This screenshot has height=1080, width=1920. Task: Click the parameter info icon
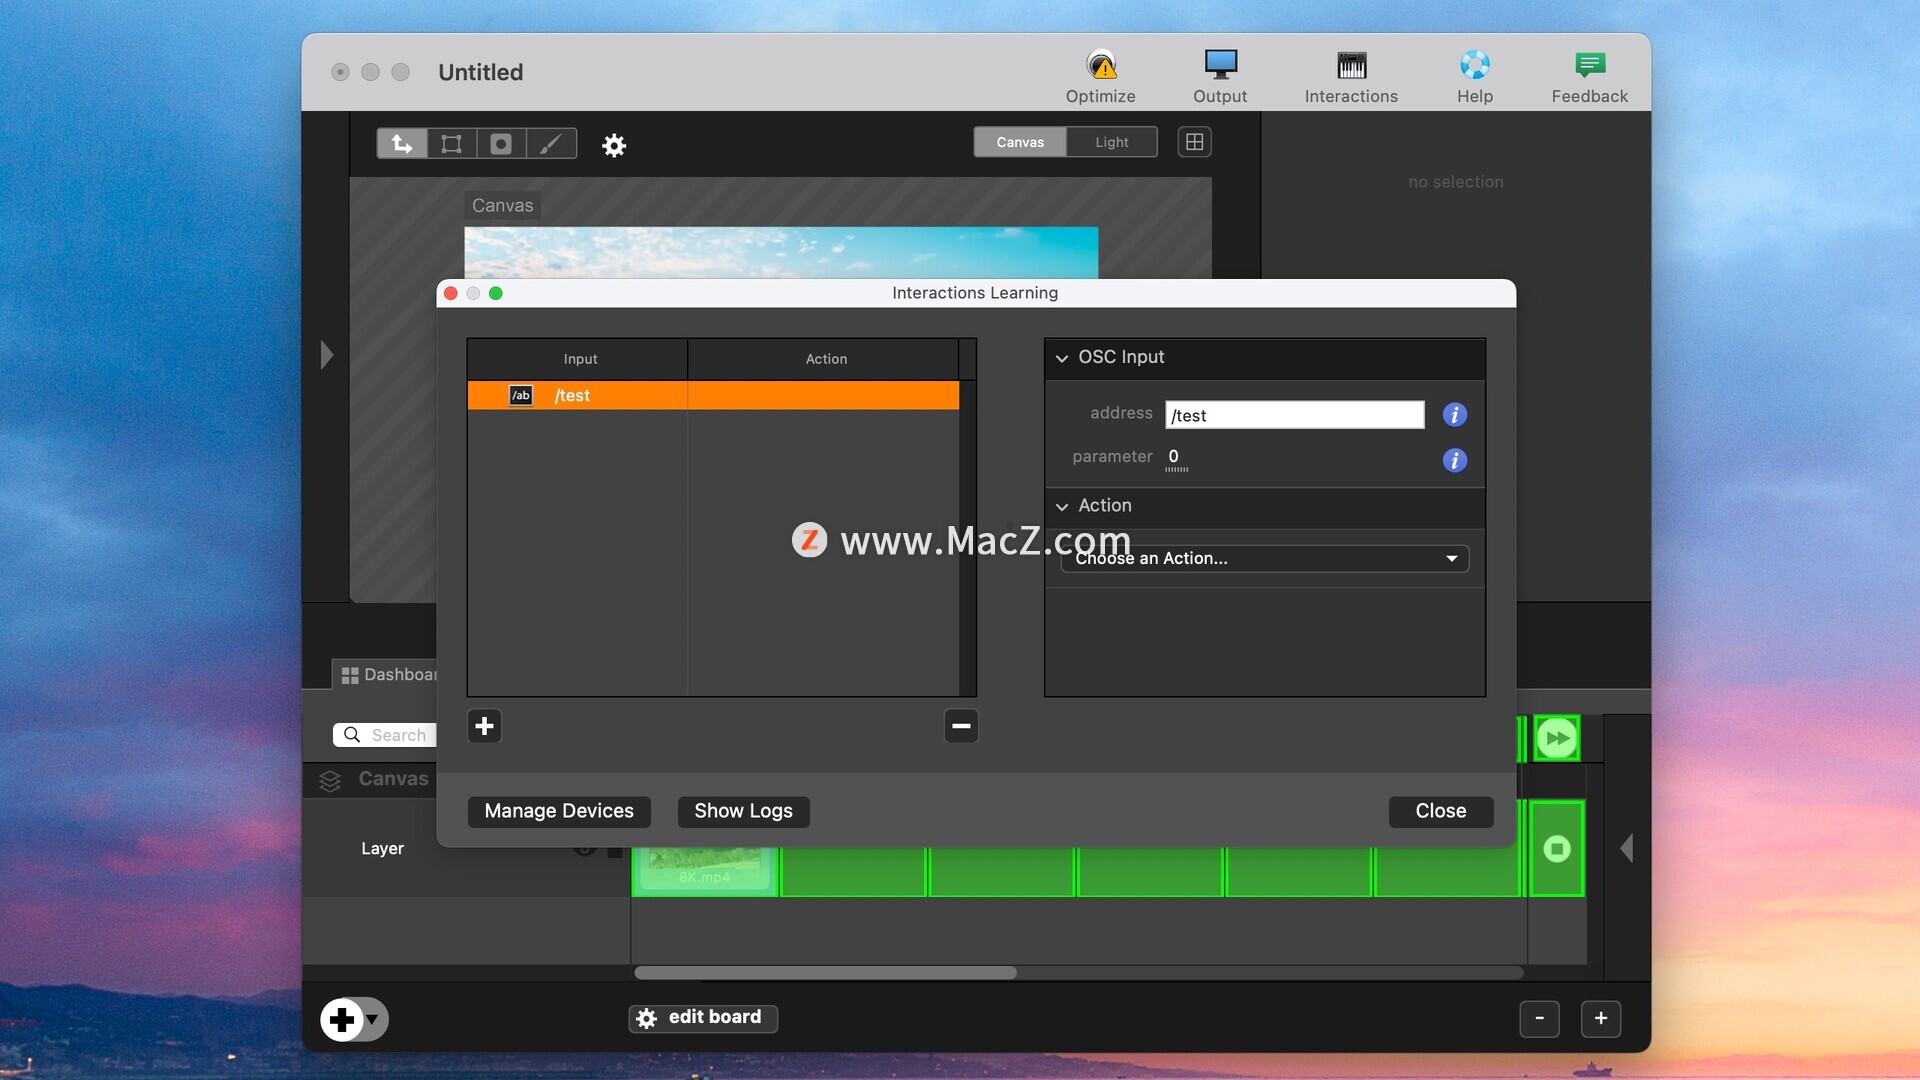(x=1454, y=460)
